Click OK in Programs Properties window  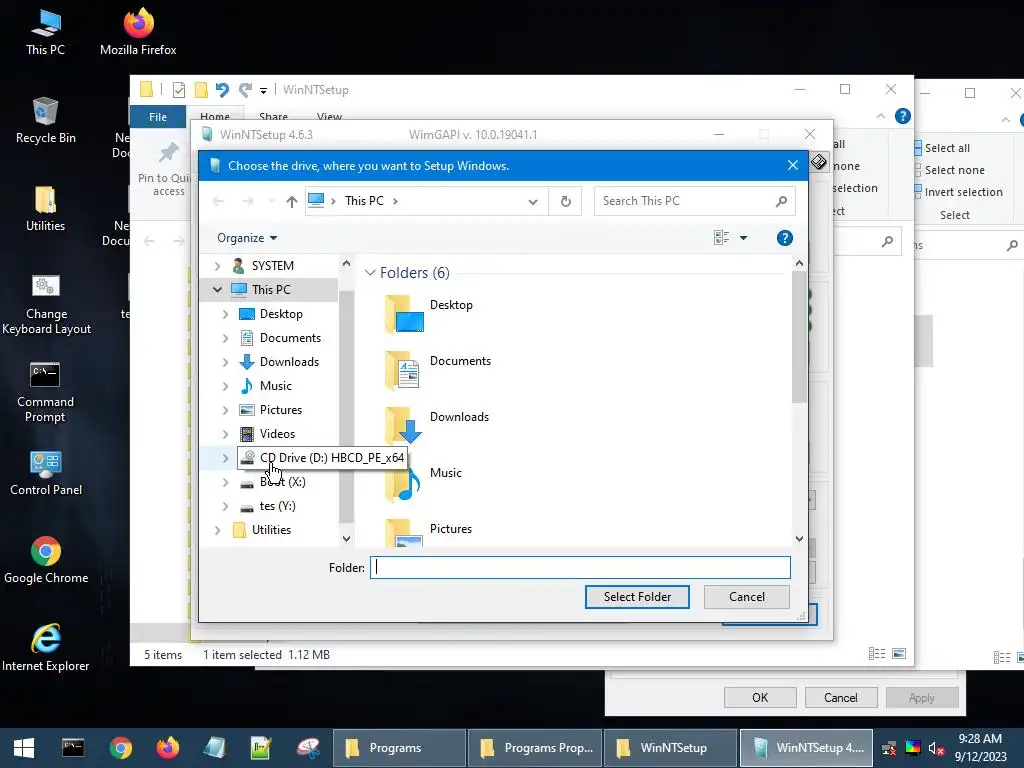point(760,697)
